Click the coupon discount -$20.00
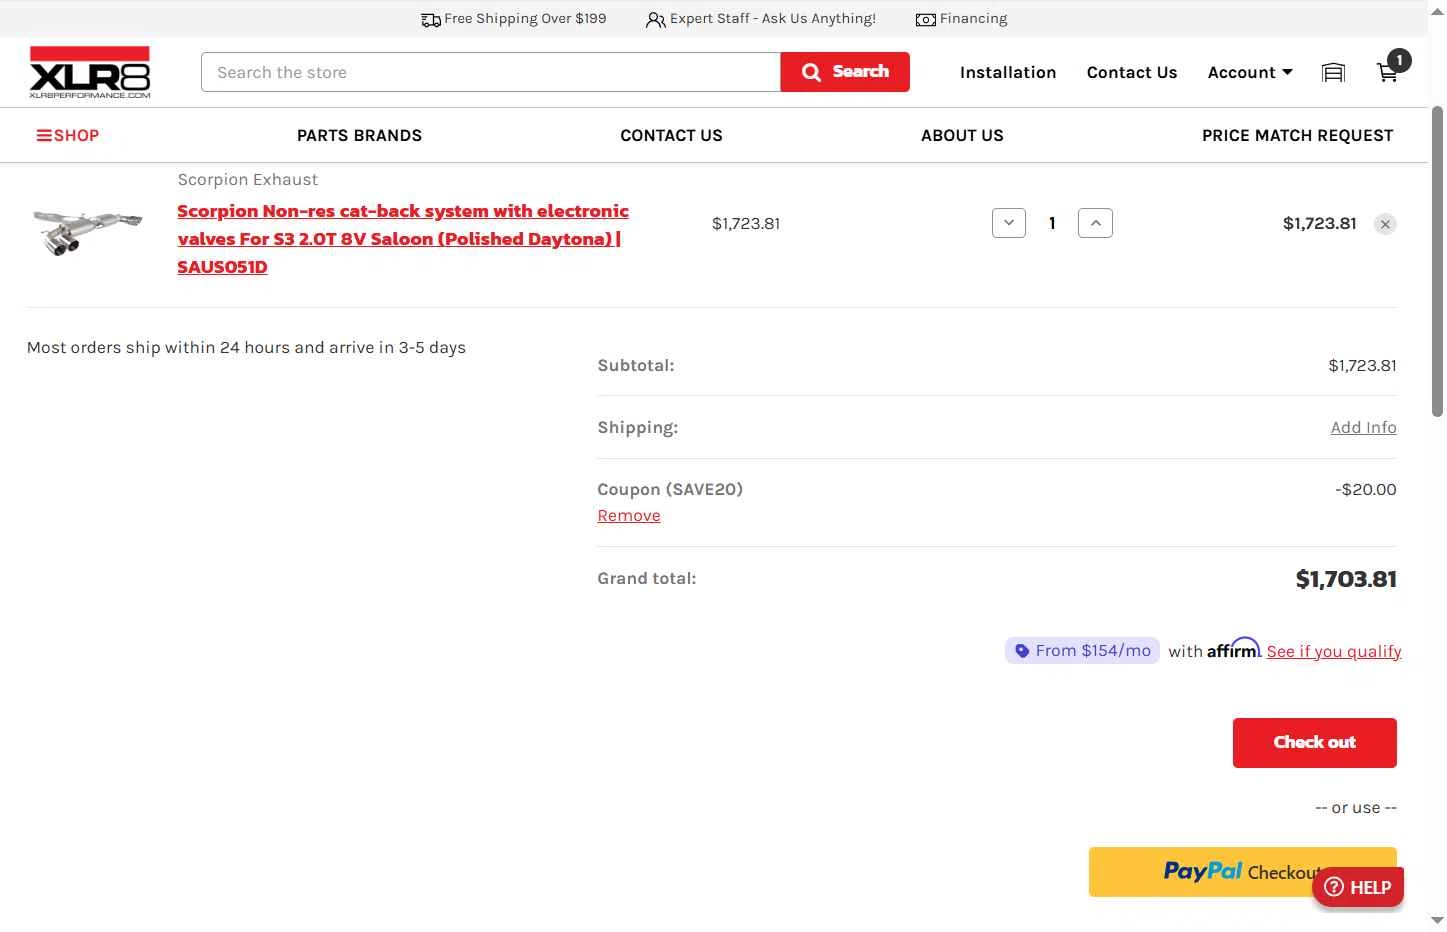The width and height of the screenshot is (1447, 932). click(1365, 490)
